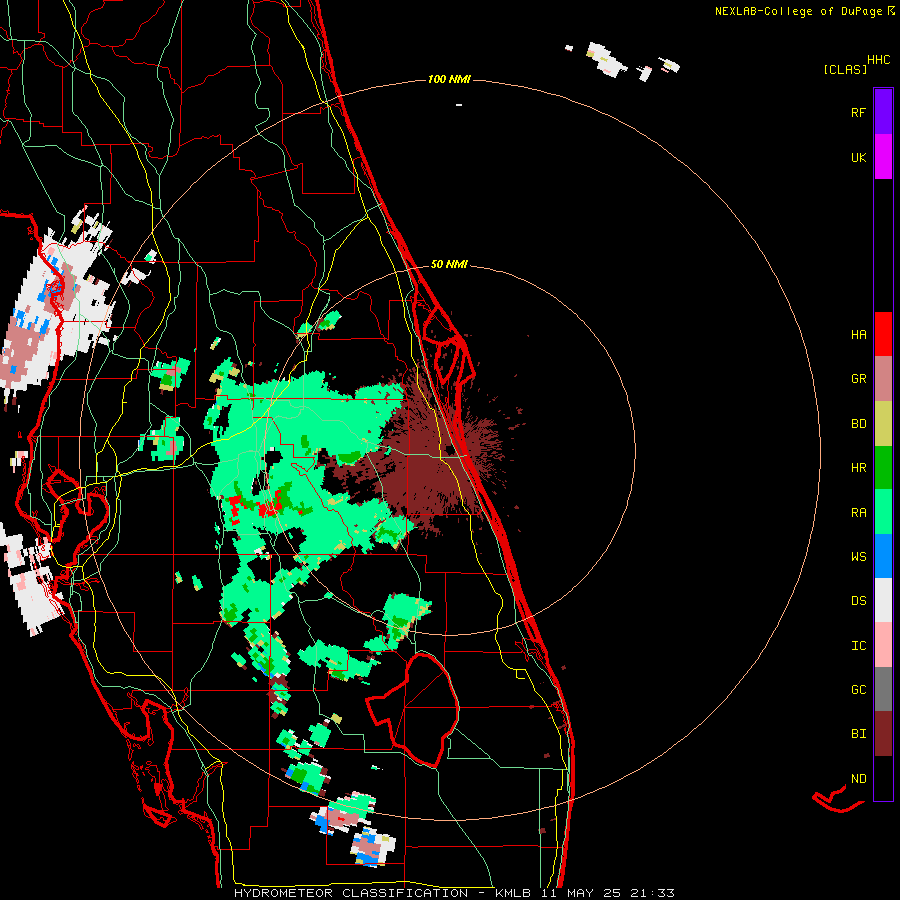Click the HA legend label
Screen dimensions: 900x900
click(858, 334)
